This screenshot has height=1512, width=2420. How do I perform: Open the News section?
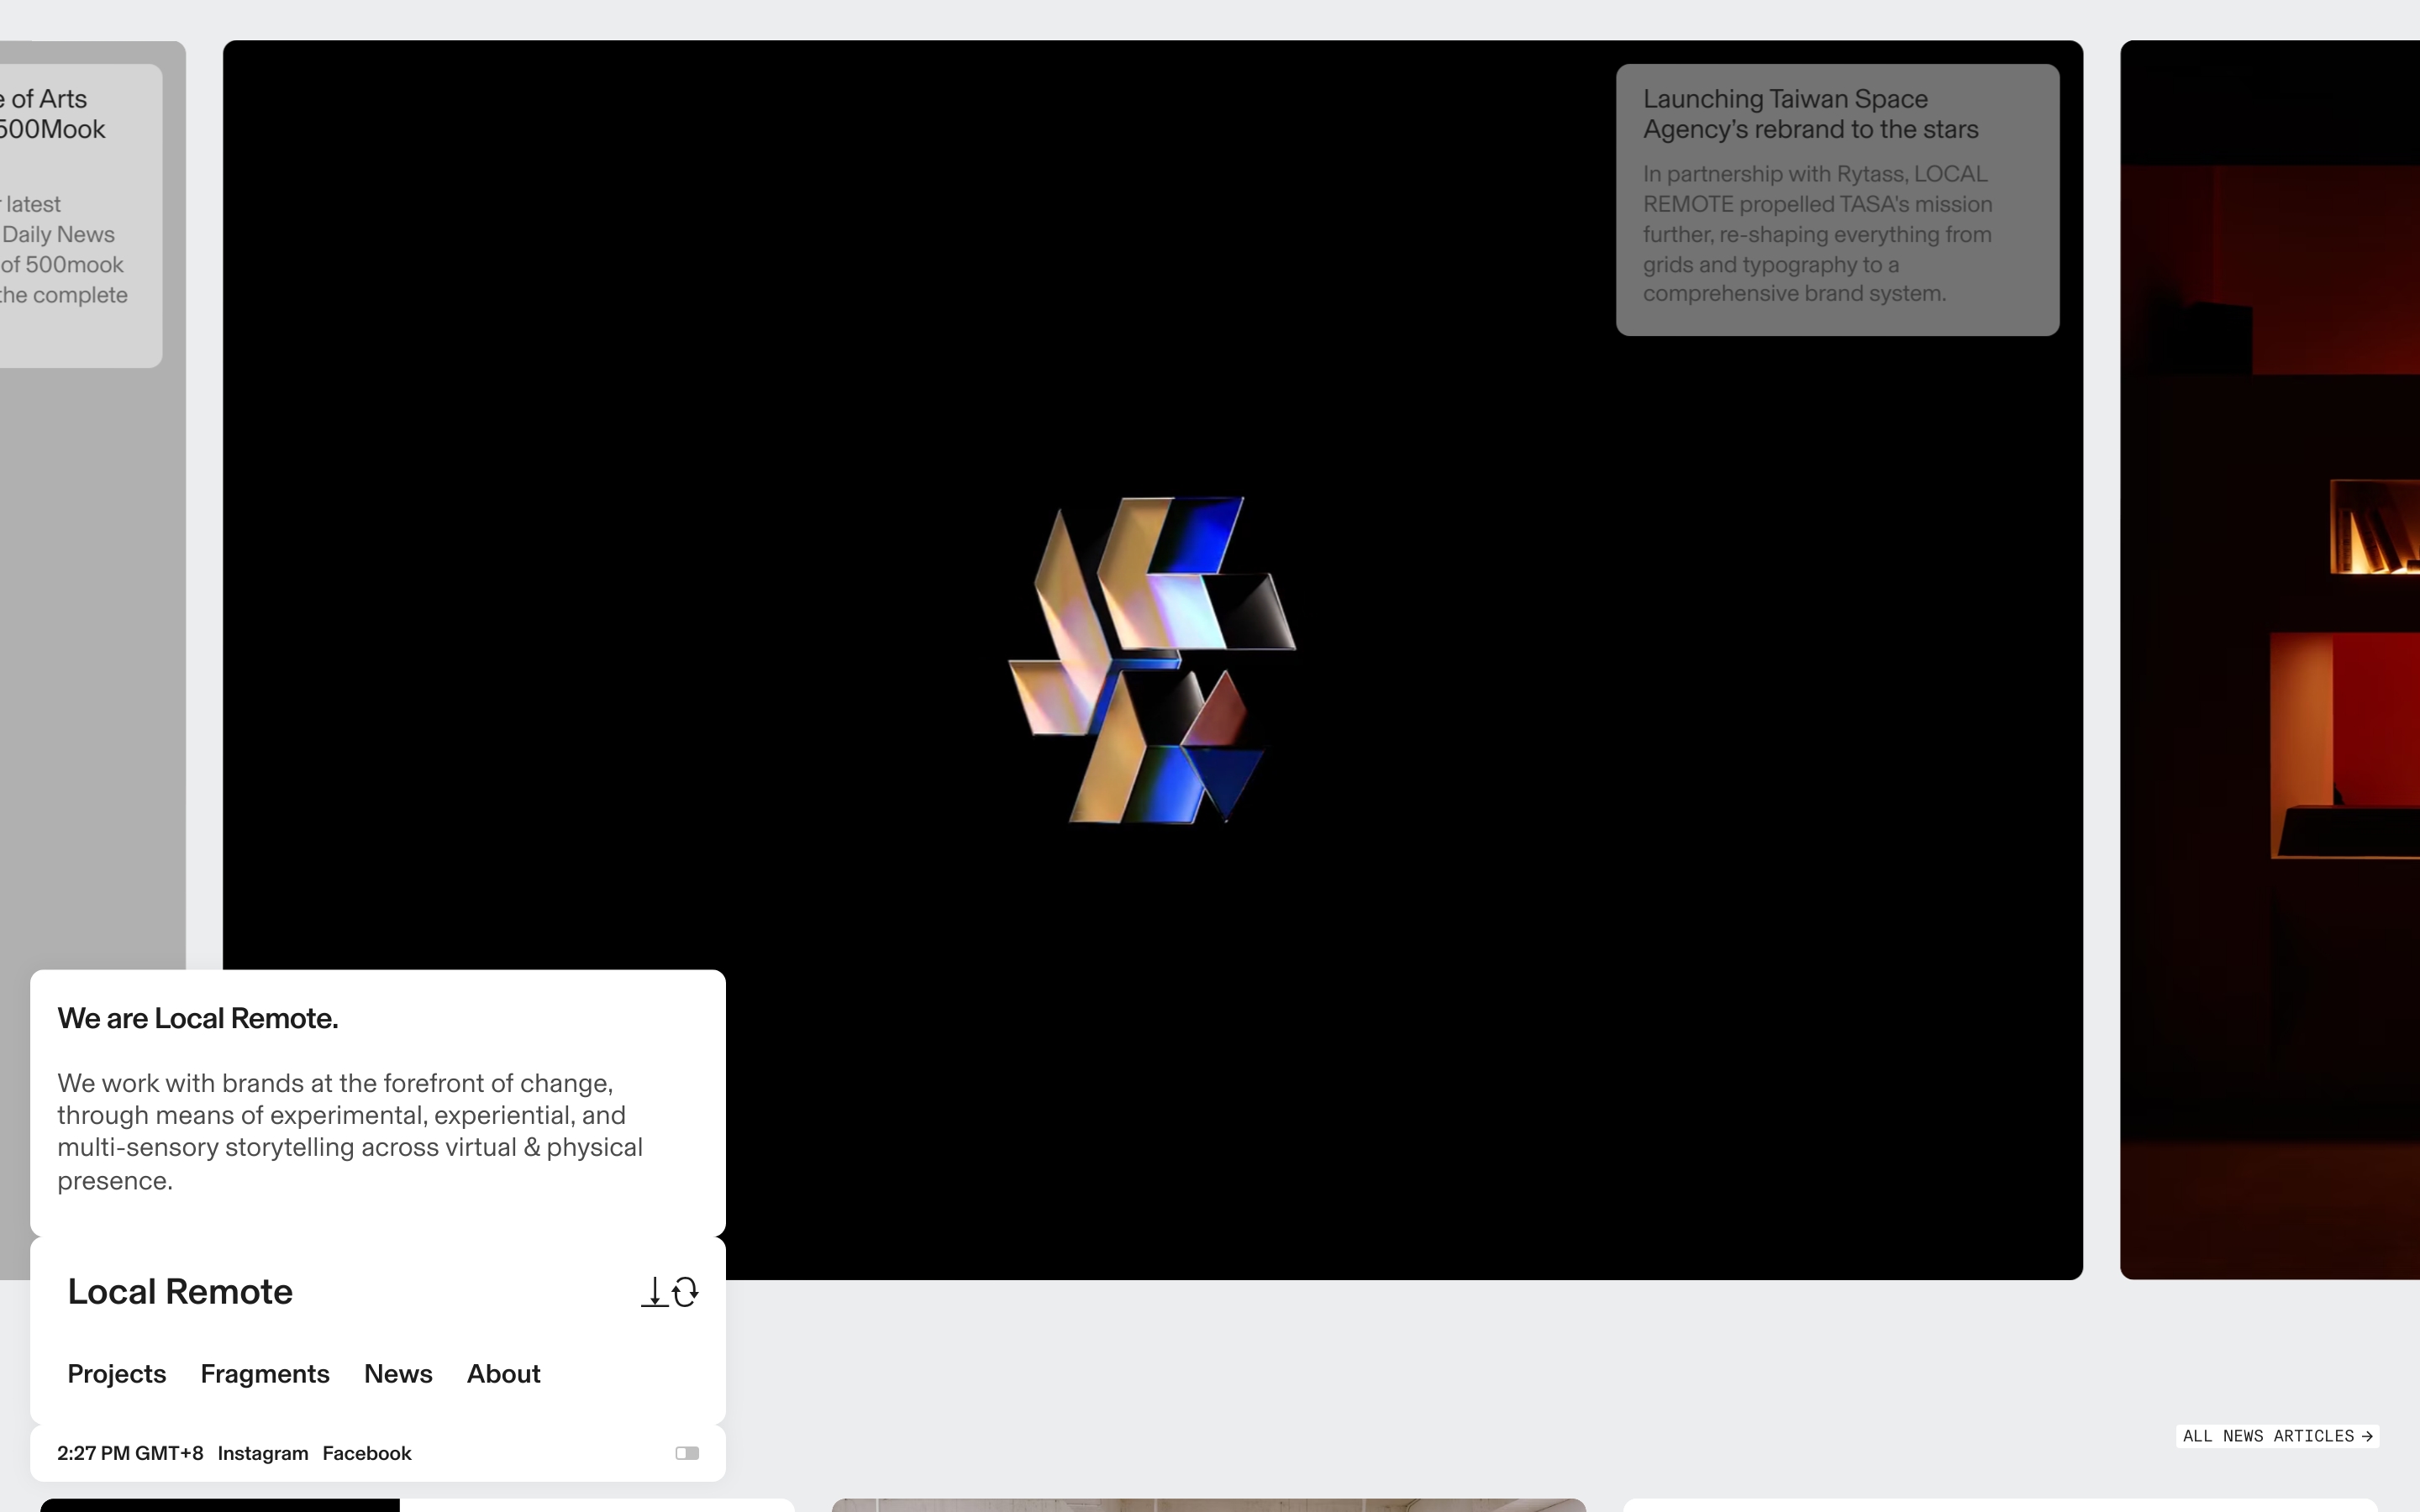[398, 1374]
